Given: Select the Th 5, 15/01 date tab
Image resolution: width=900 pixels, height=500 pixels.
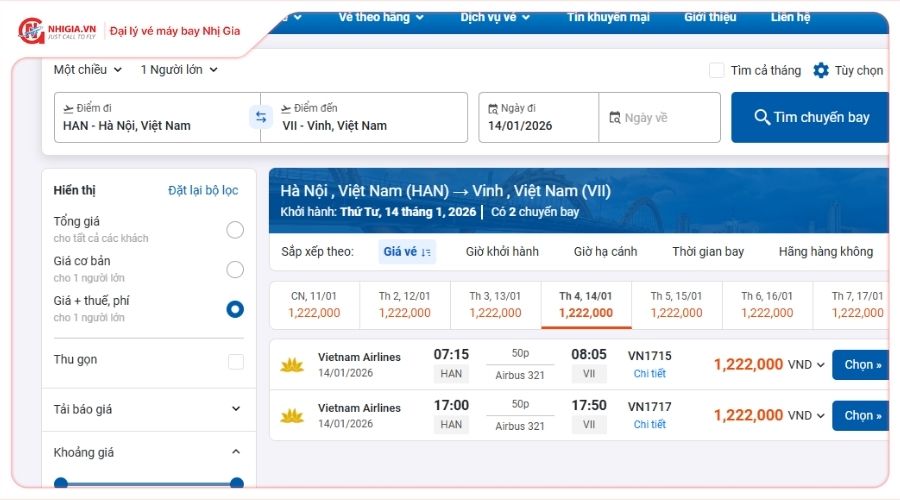Looking at the screenshot, I should 677,305.
